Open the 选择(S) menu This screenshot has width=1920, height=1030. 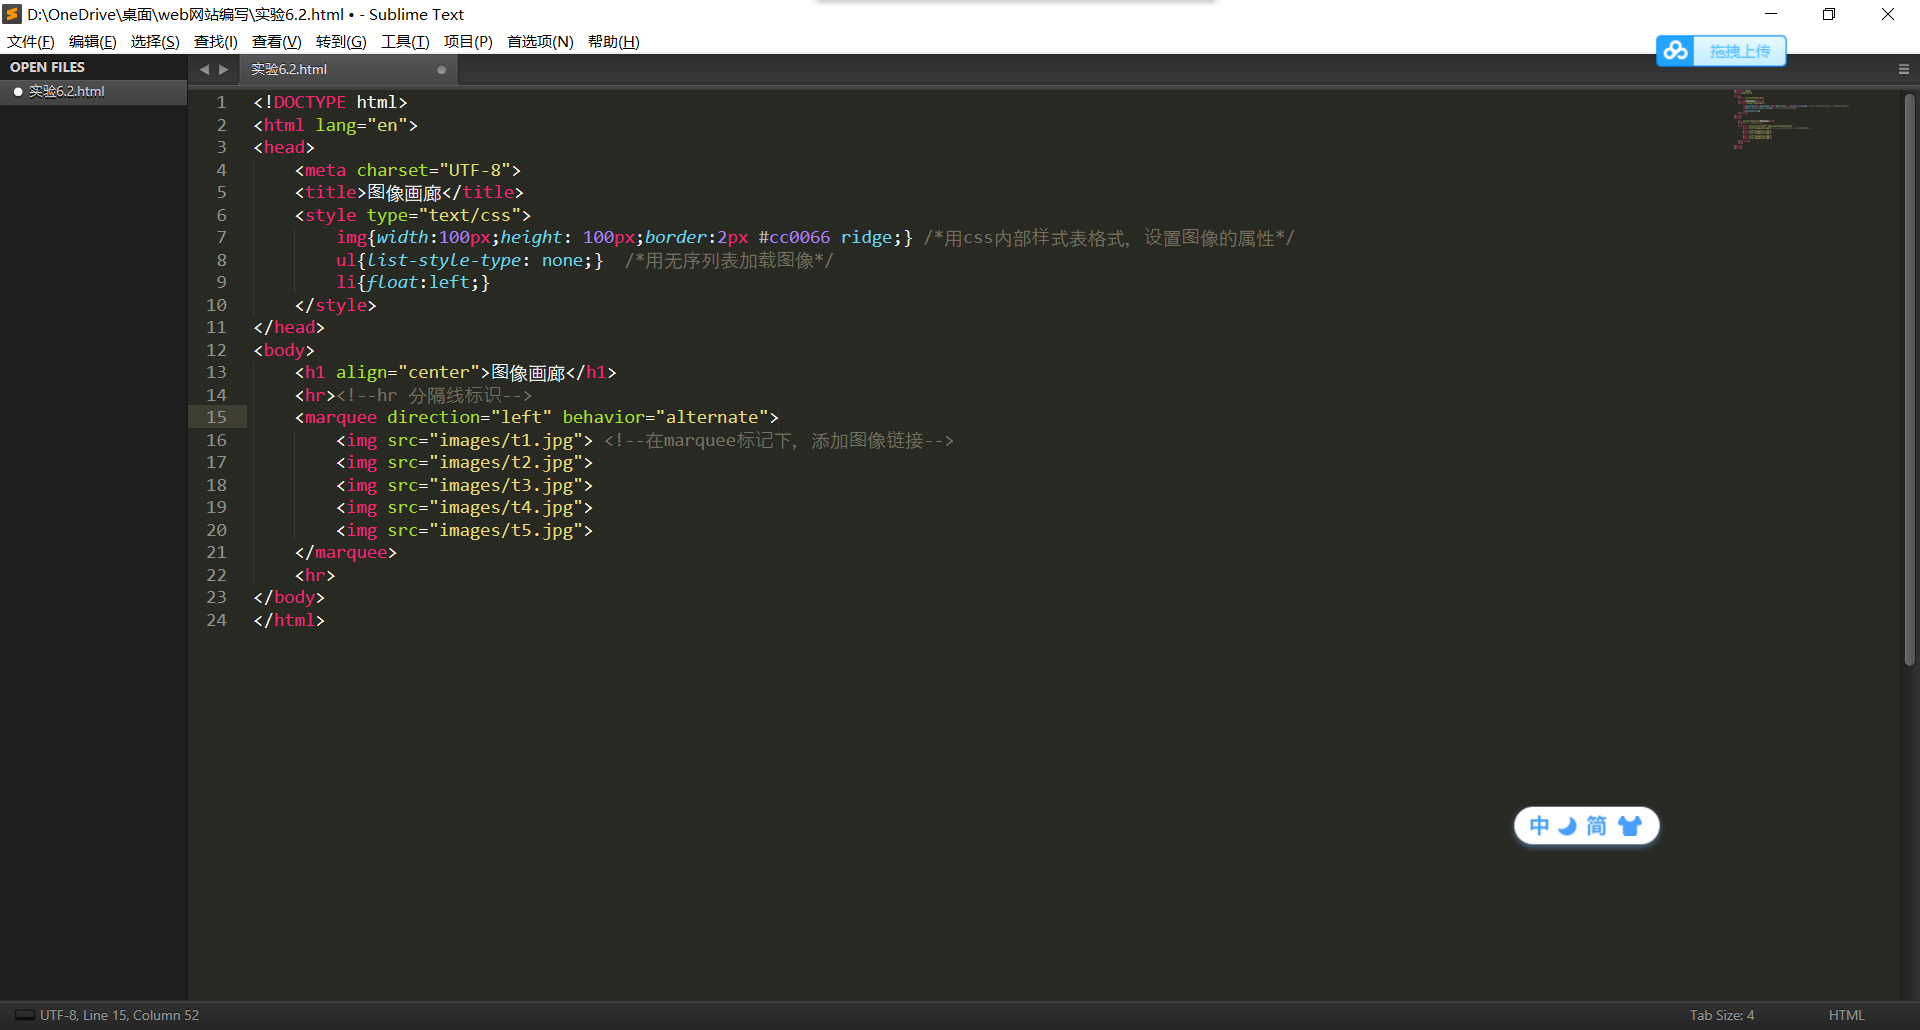(x=155, y=41)
